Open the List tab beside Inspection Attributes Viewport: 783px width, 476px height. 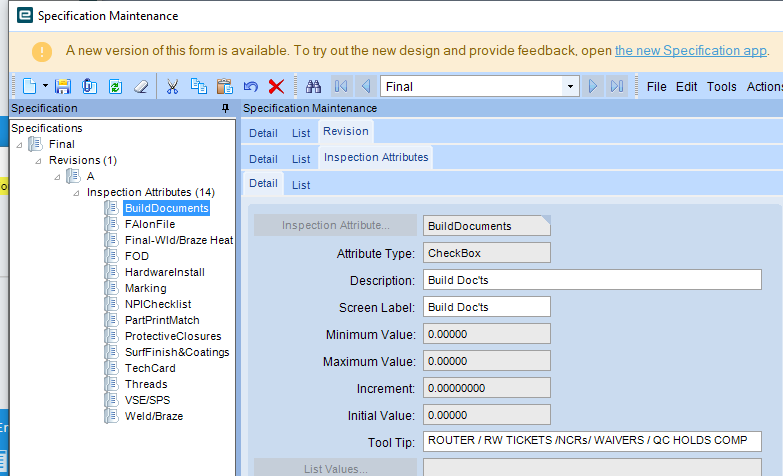[x=301, y=159]
